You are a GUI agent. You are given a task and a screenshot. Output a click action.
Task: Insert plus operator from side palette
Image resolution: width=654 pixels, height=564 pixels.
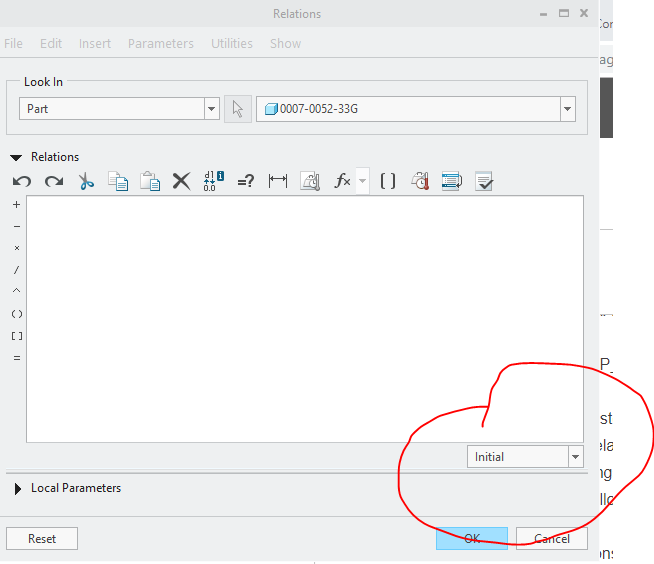pyautogui.click(x=17, y=204)
